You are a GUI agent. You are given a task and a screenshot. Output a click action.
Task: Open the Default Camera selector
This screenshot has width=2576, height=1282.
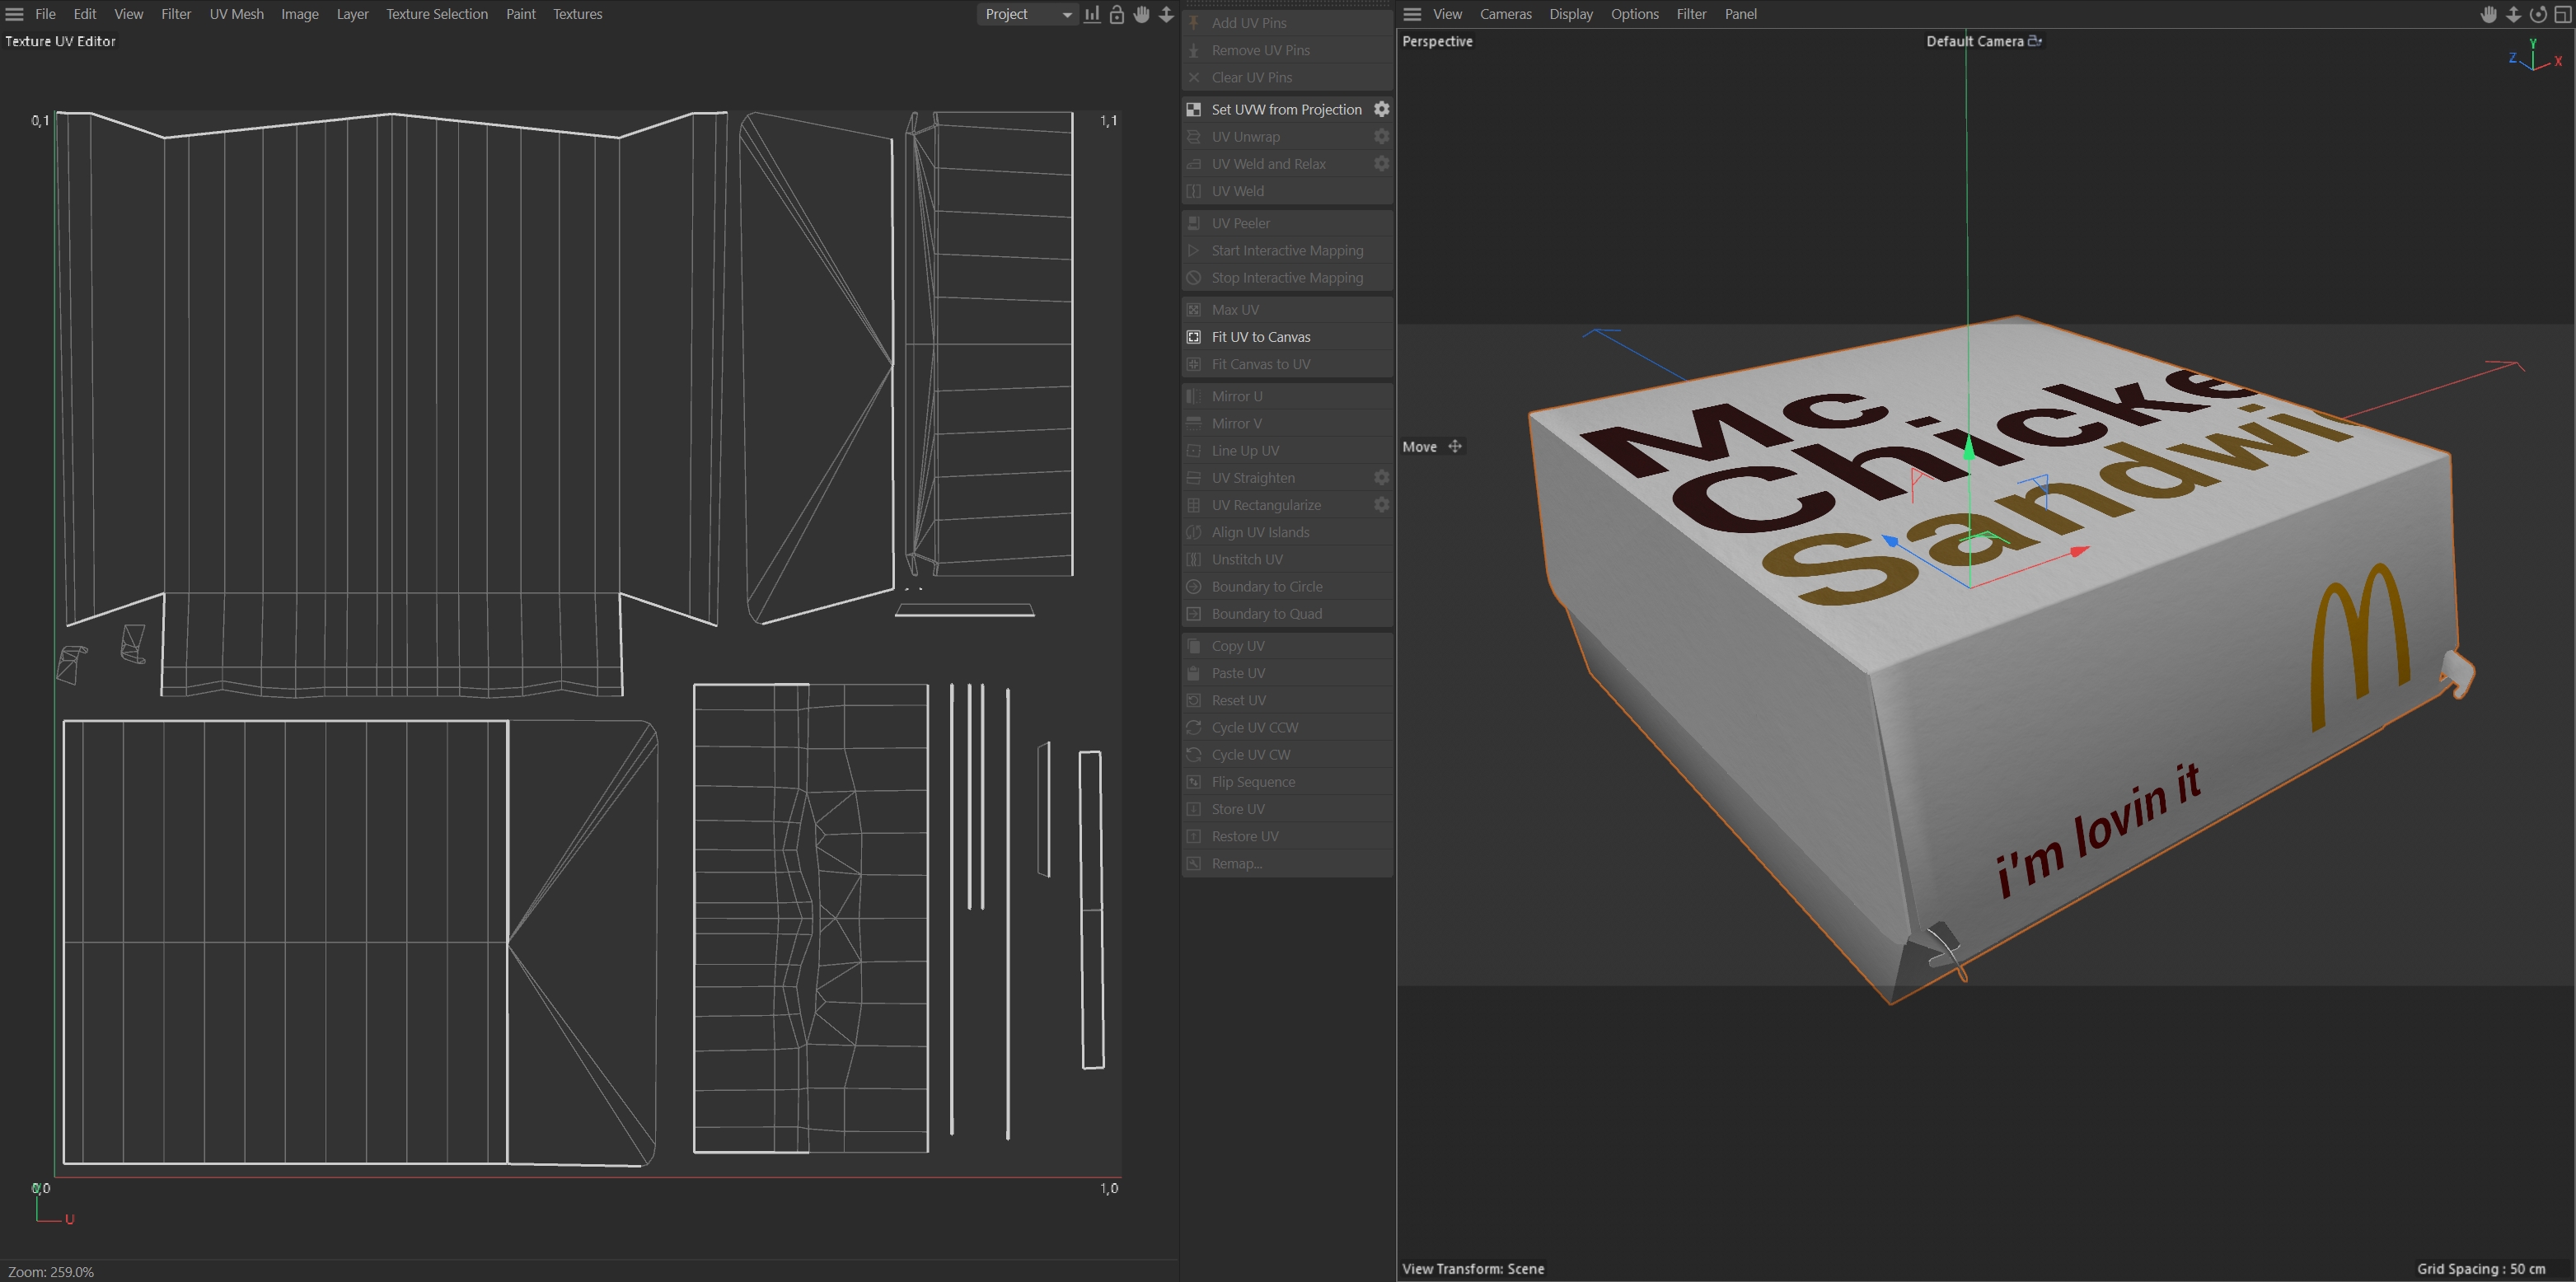tap(1983, 41)
